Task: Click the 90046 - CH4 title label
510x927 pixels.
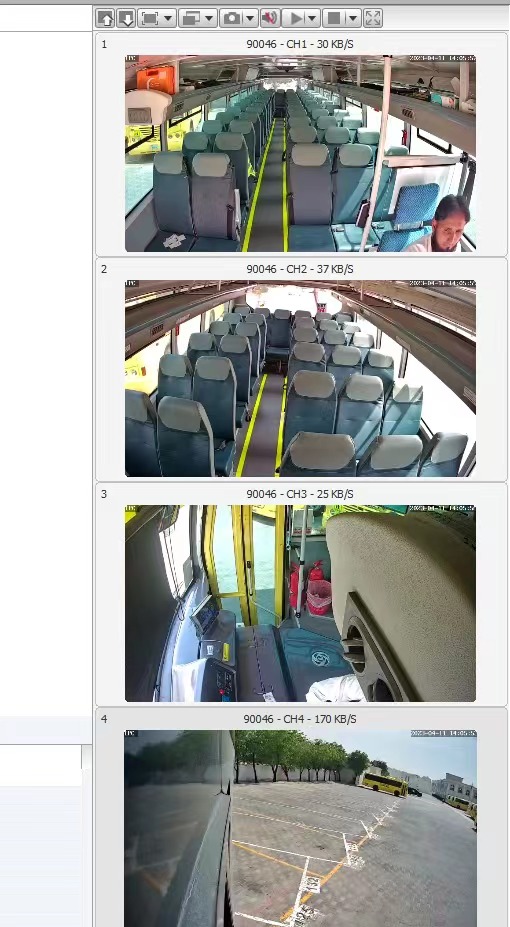Action: click(x=300, y=719)
